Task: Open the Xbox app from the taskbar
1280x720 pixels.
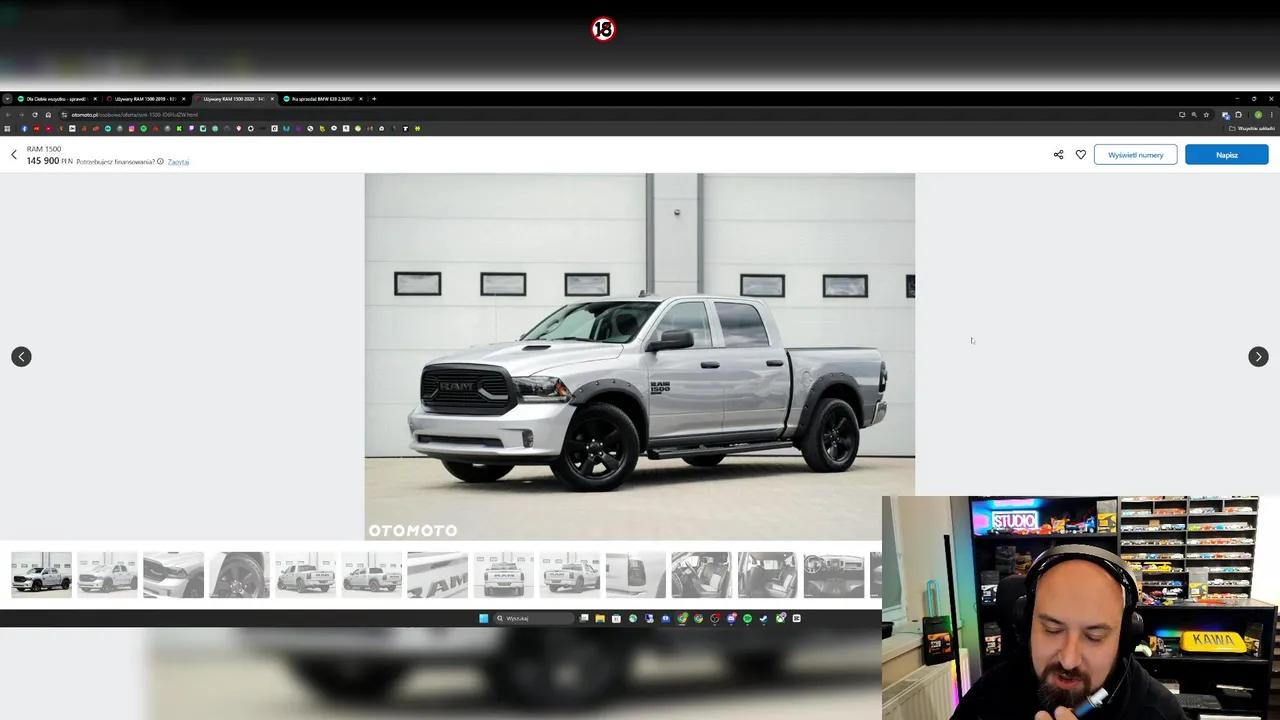Action: tap(780, 618)
